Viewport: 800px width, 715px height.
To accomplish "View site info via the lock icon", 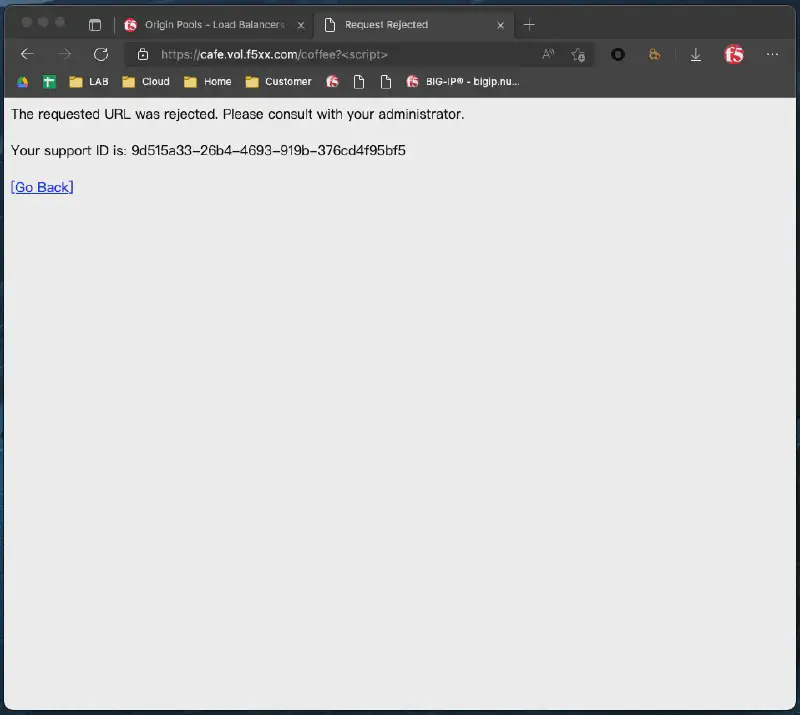I will (x=143, y=55).
